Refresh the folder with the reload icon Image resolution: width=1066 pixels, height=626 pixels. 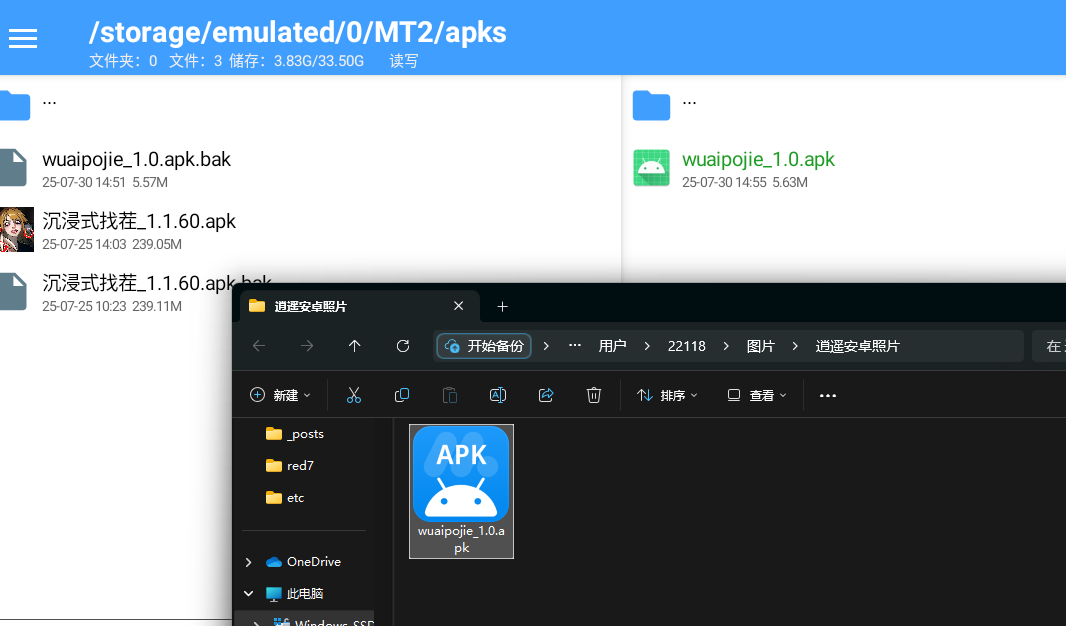pyautogui.click(x=403, y=346)
